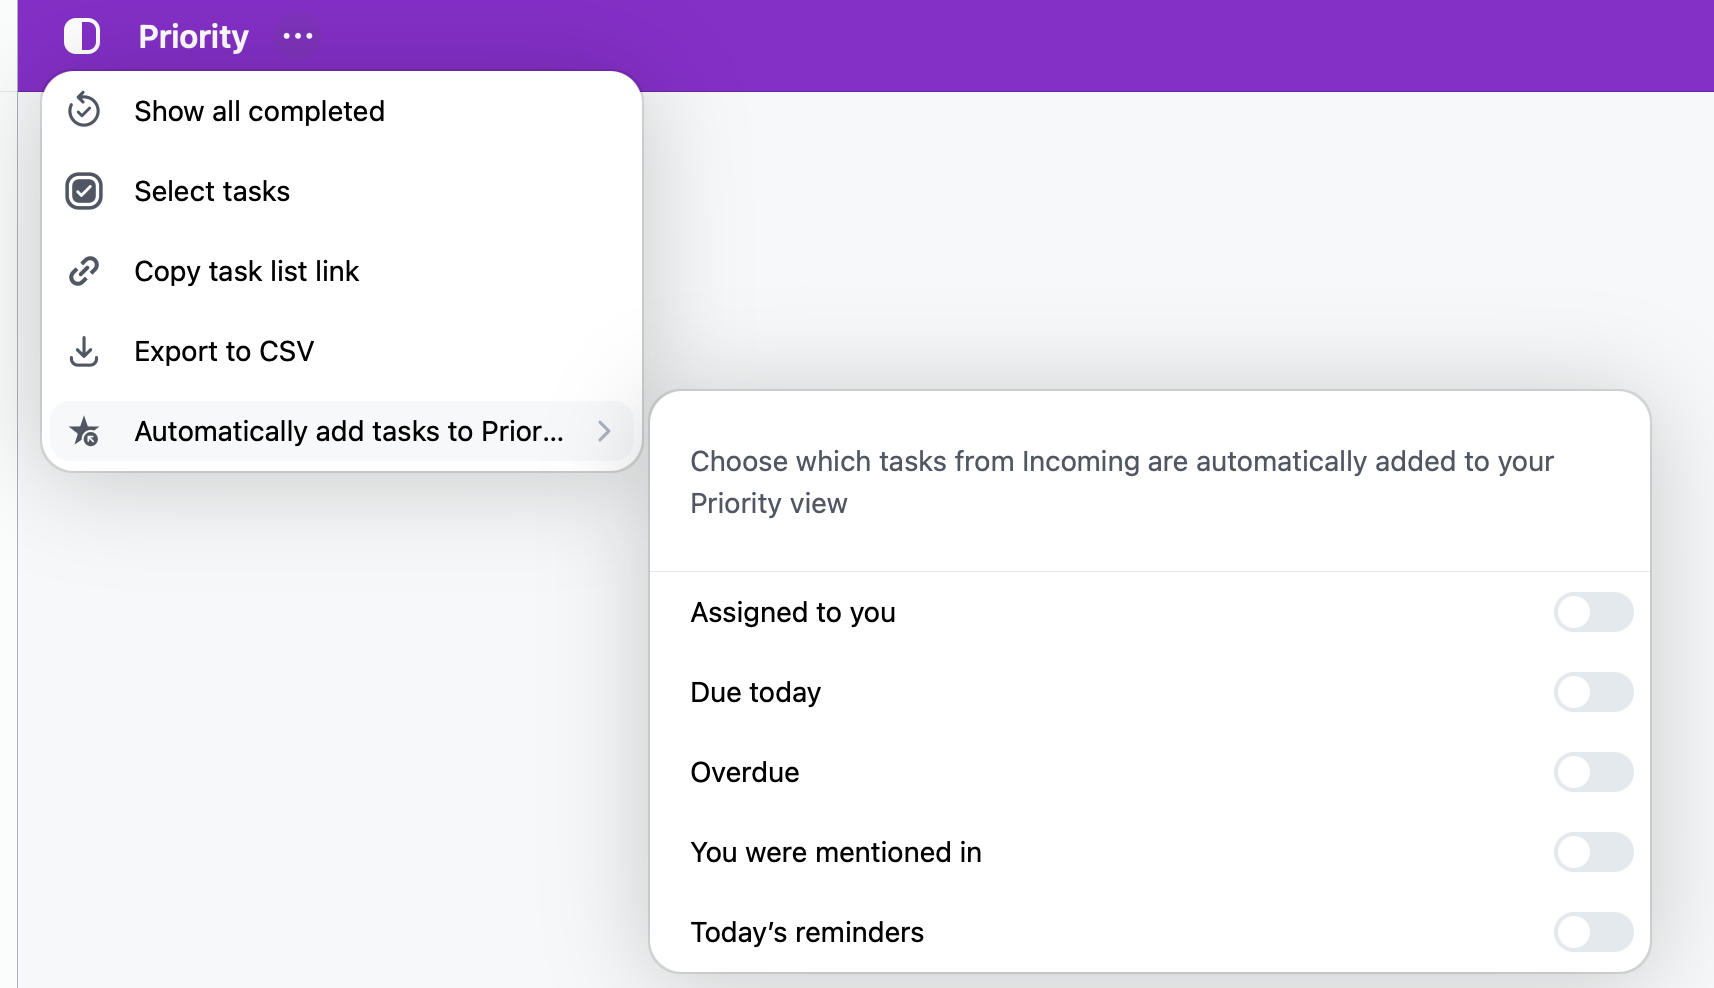Select the Select tasks menu item
The image size is (1714, 988).
coord(342,191)
